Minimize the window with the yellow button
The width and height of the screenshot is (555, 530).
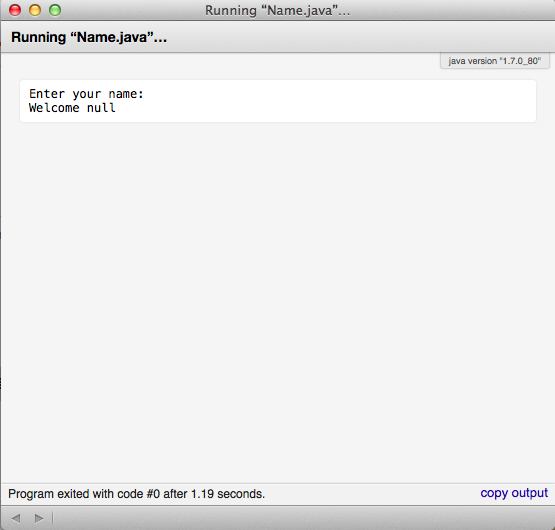(x=35, y=10)
